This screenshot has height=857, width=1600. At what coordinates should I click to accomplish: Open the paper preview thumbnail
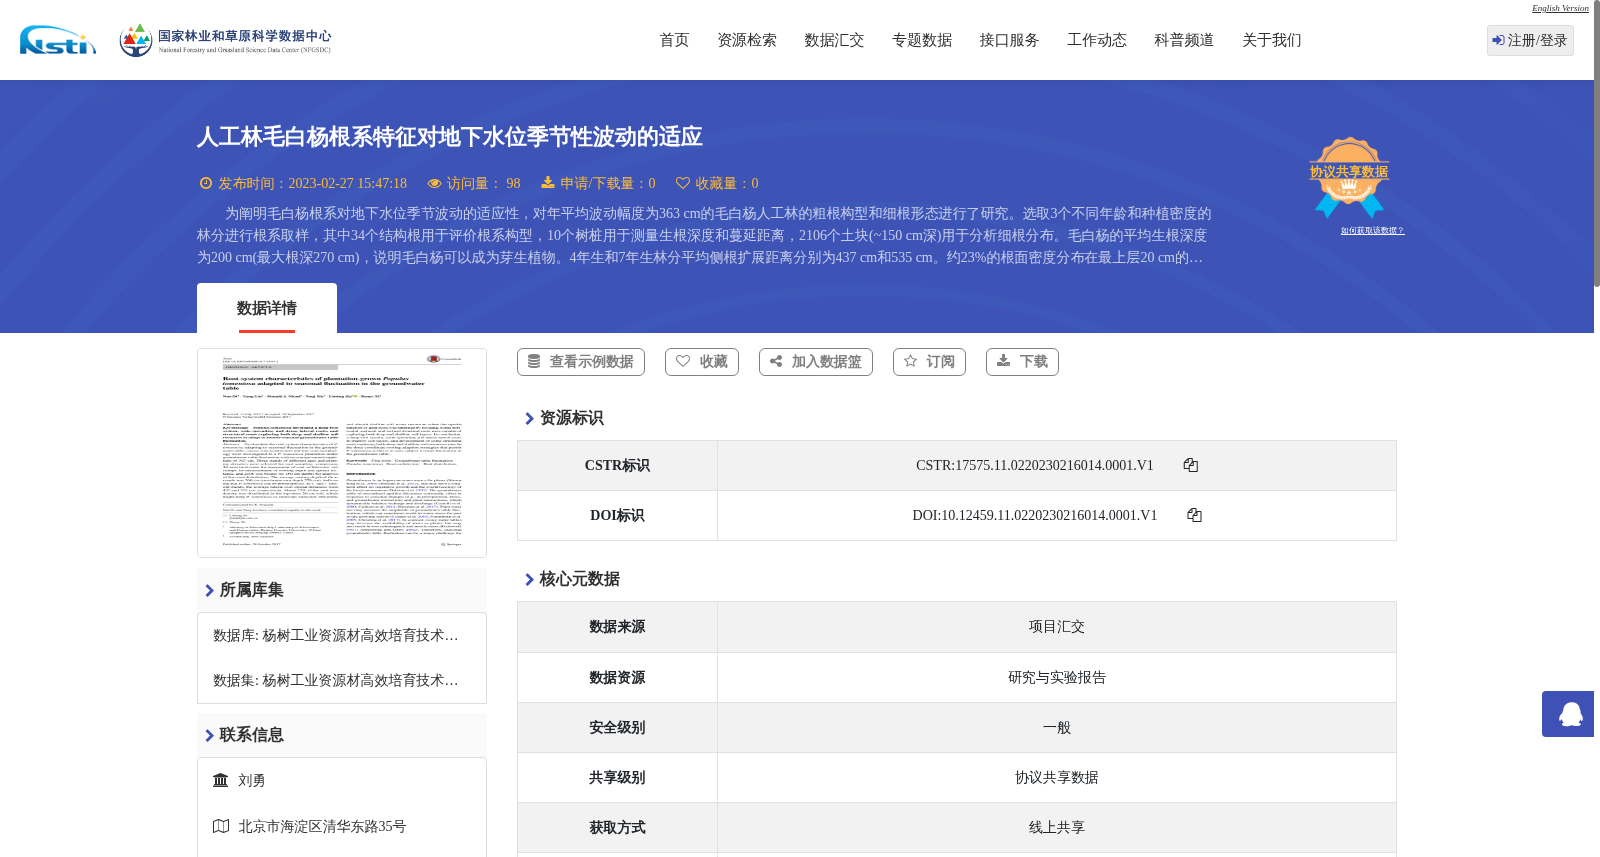342,453
